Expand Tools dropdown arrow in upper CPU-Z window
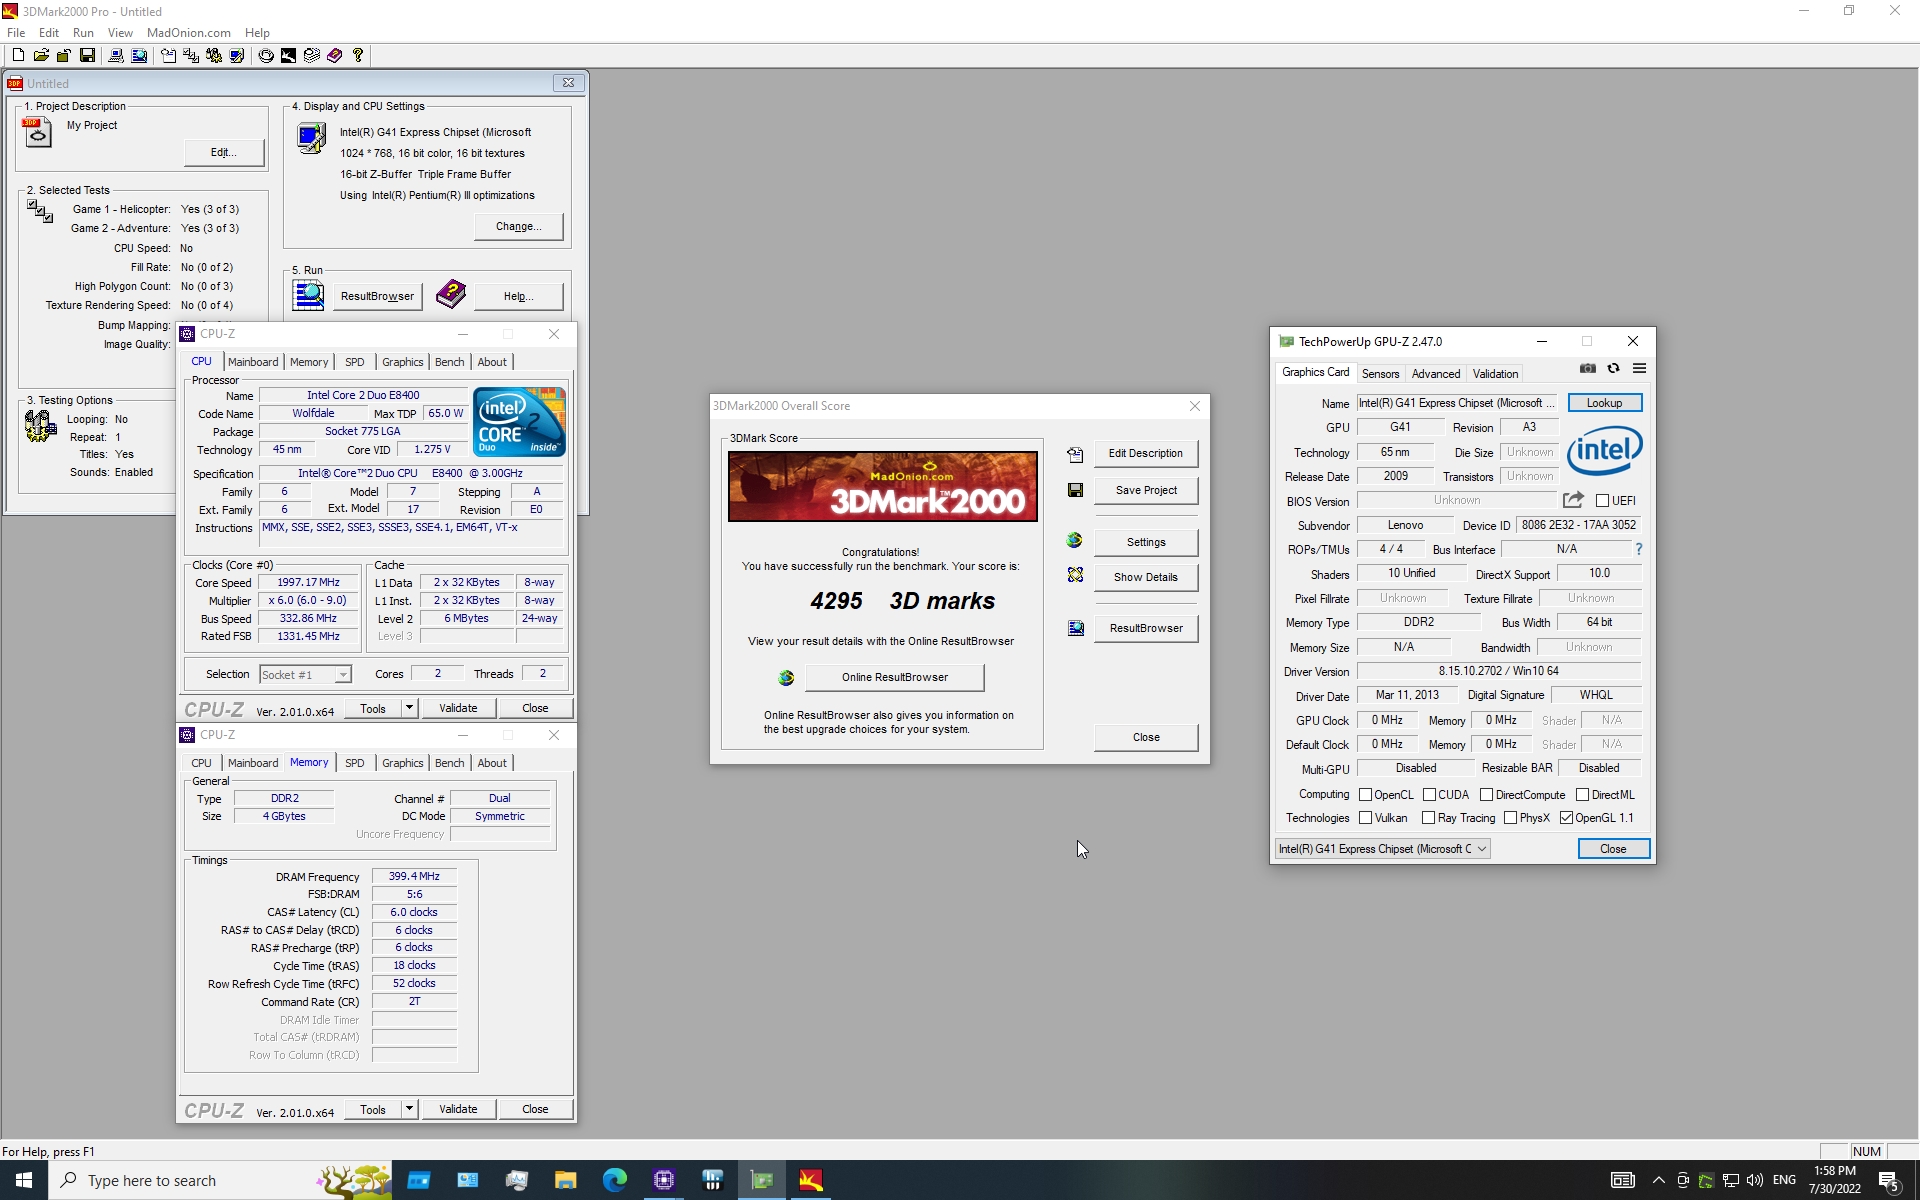The width and height of the screenshot is (1920, 1200). coord(409,708)
